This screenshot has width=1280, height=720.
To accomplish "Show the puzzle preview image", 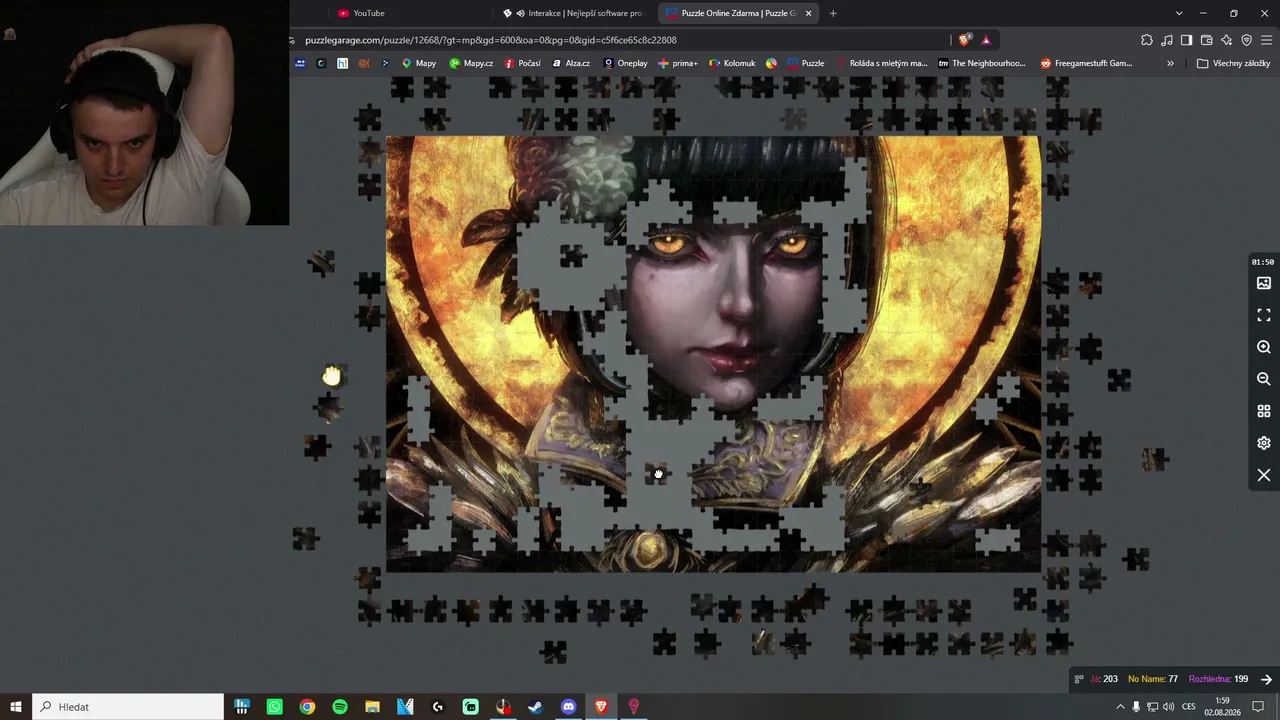I will click(1264, 283).
